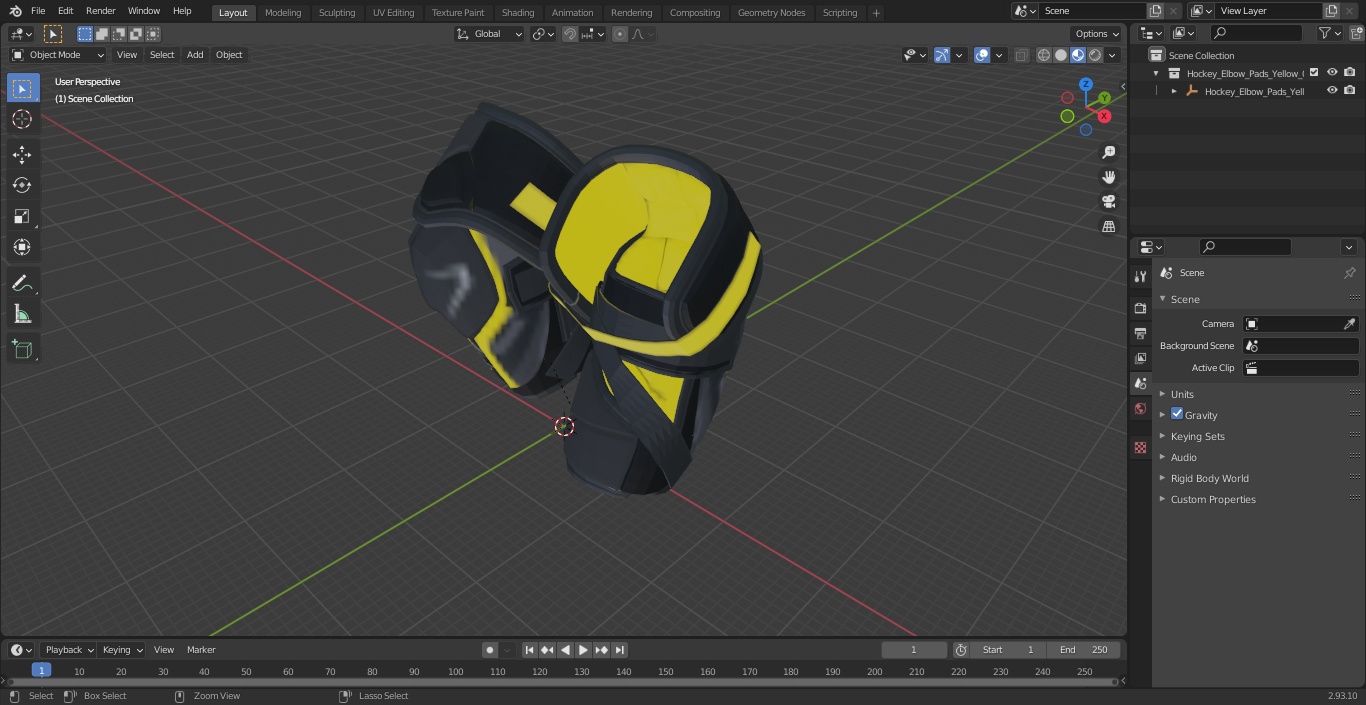Image resolution: width=1366 pixels, height=705 pixels.
Task: Toggle the camera view gizmo
Action: click(x=1108, y=201)
